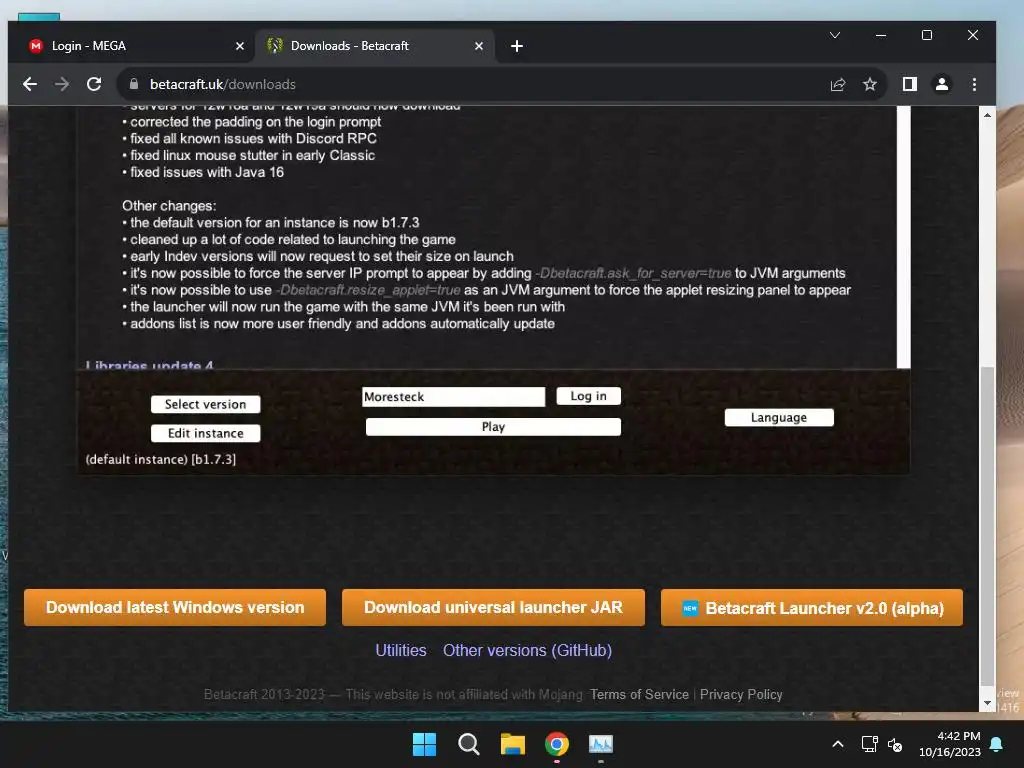This screenshot has height=768, width=1024.
Task: Download latest Windows version
Action: (x=175, y=607)
